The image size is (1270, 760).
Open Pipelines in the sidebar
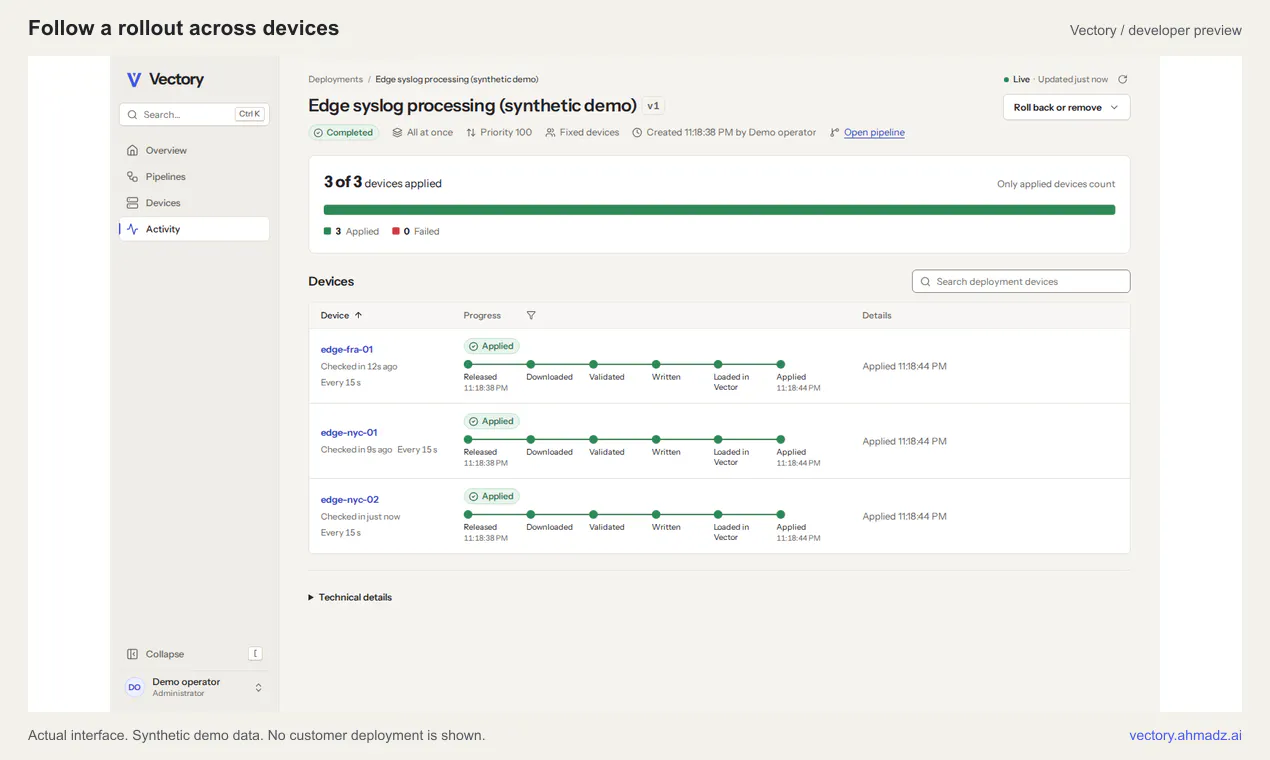point(194,177)
